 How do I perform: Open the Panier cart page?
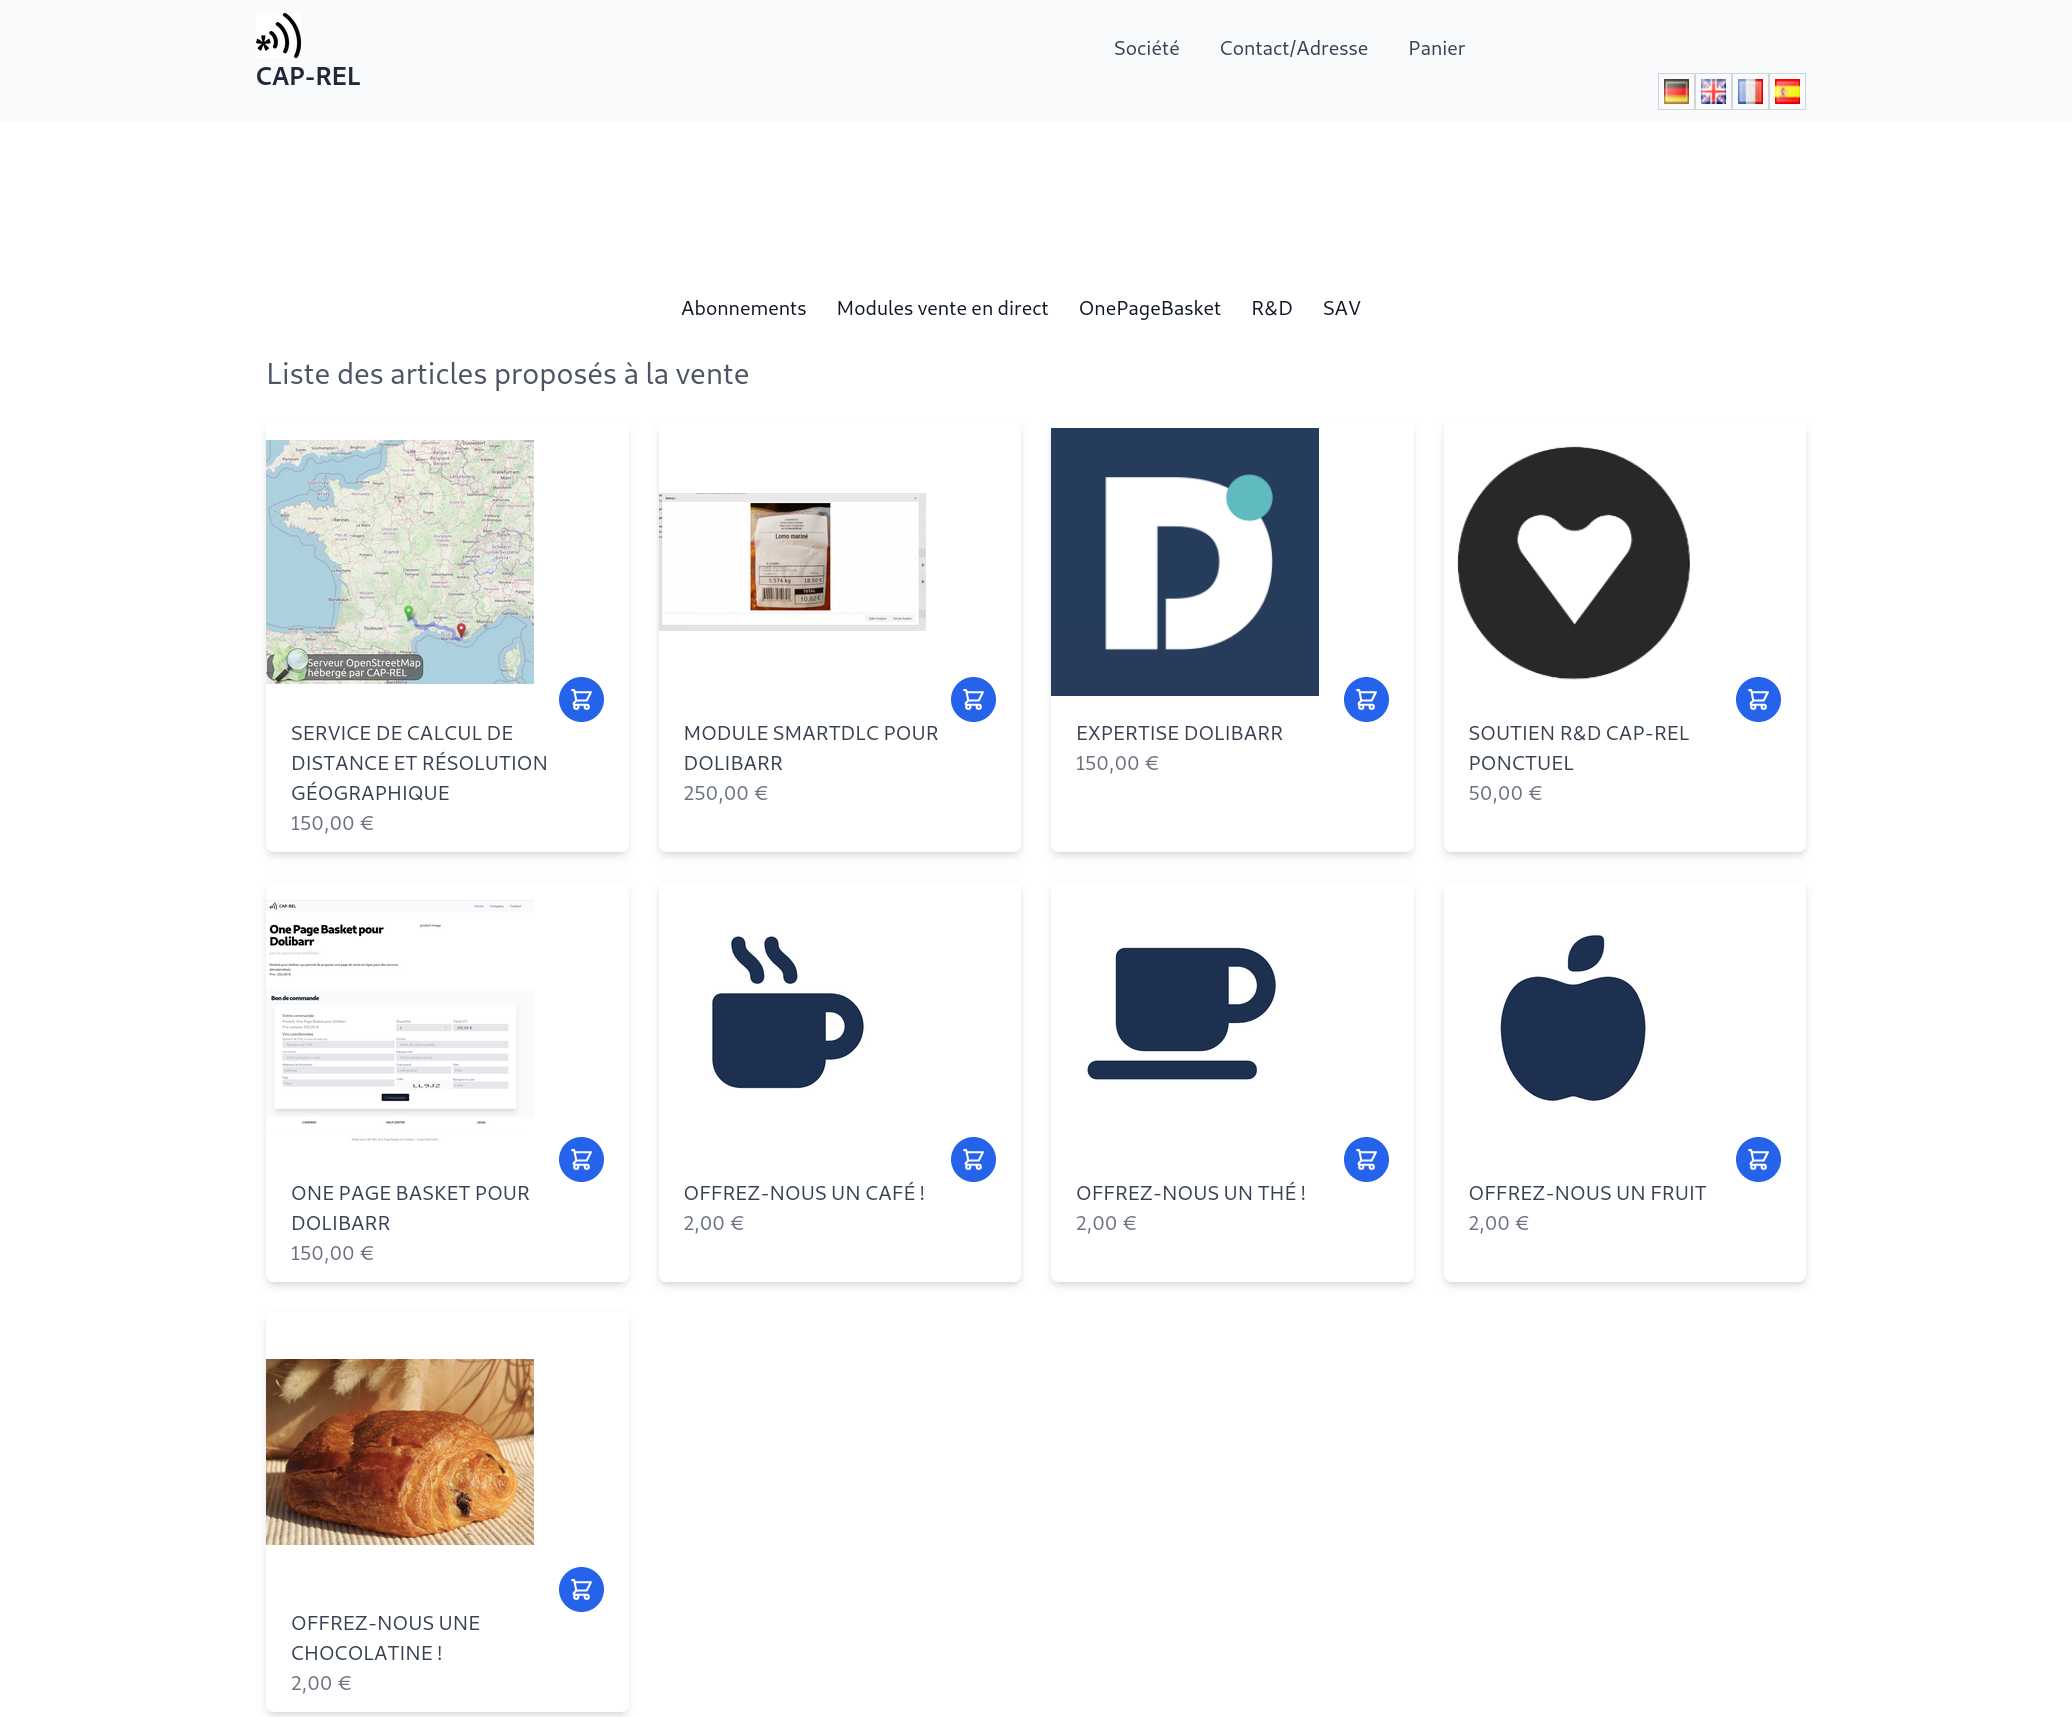coord(1436,48)
